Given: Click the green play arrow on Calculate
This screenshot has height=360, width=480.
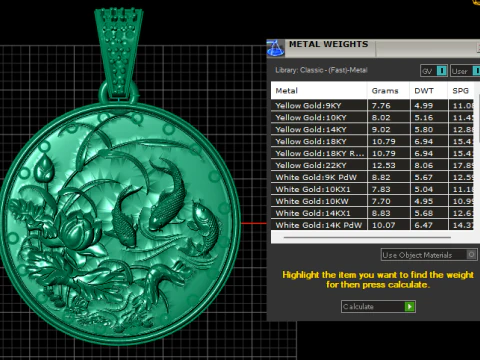Looking at the screenshot, I should [409, 306].
